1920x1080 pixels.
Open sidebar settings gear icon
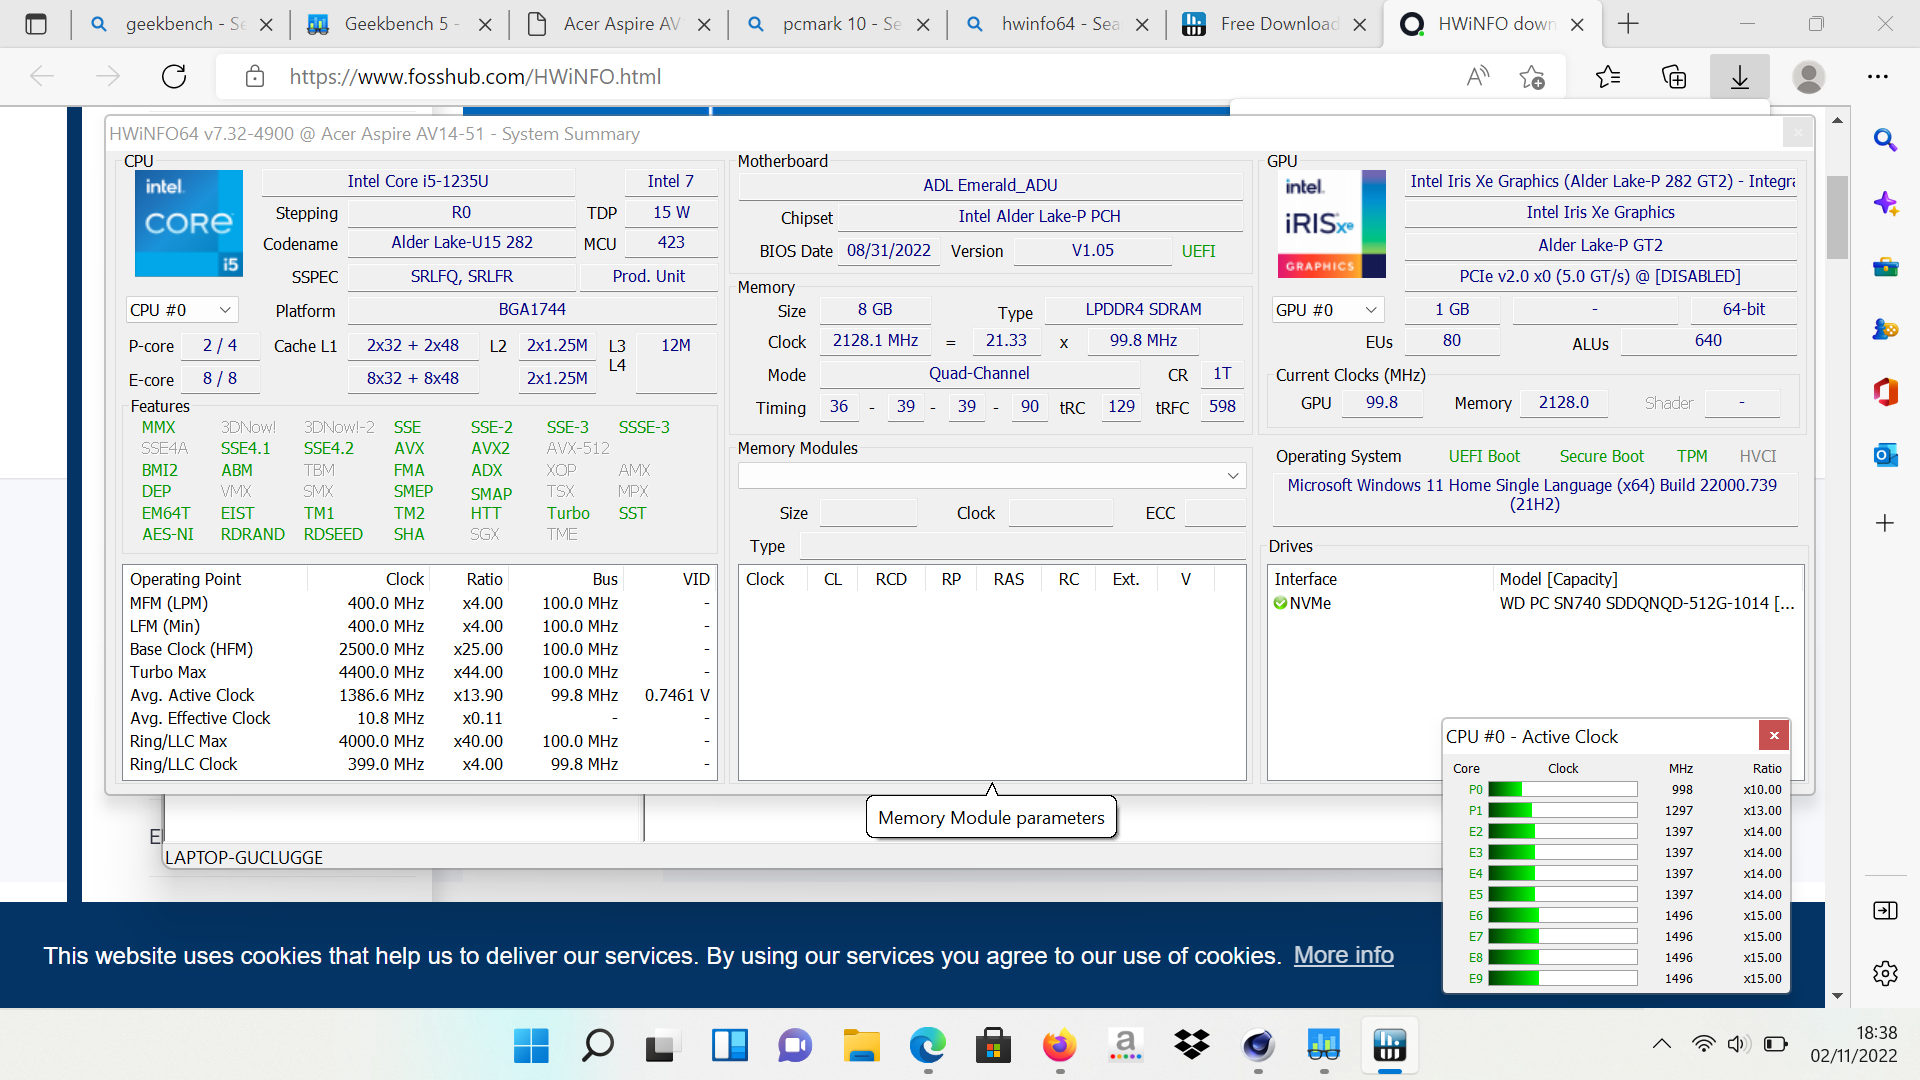1885,973
